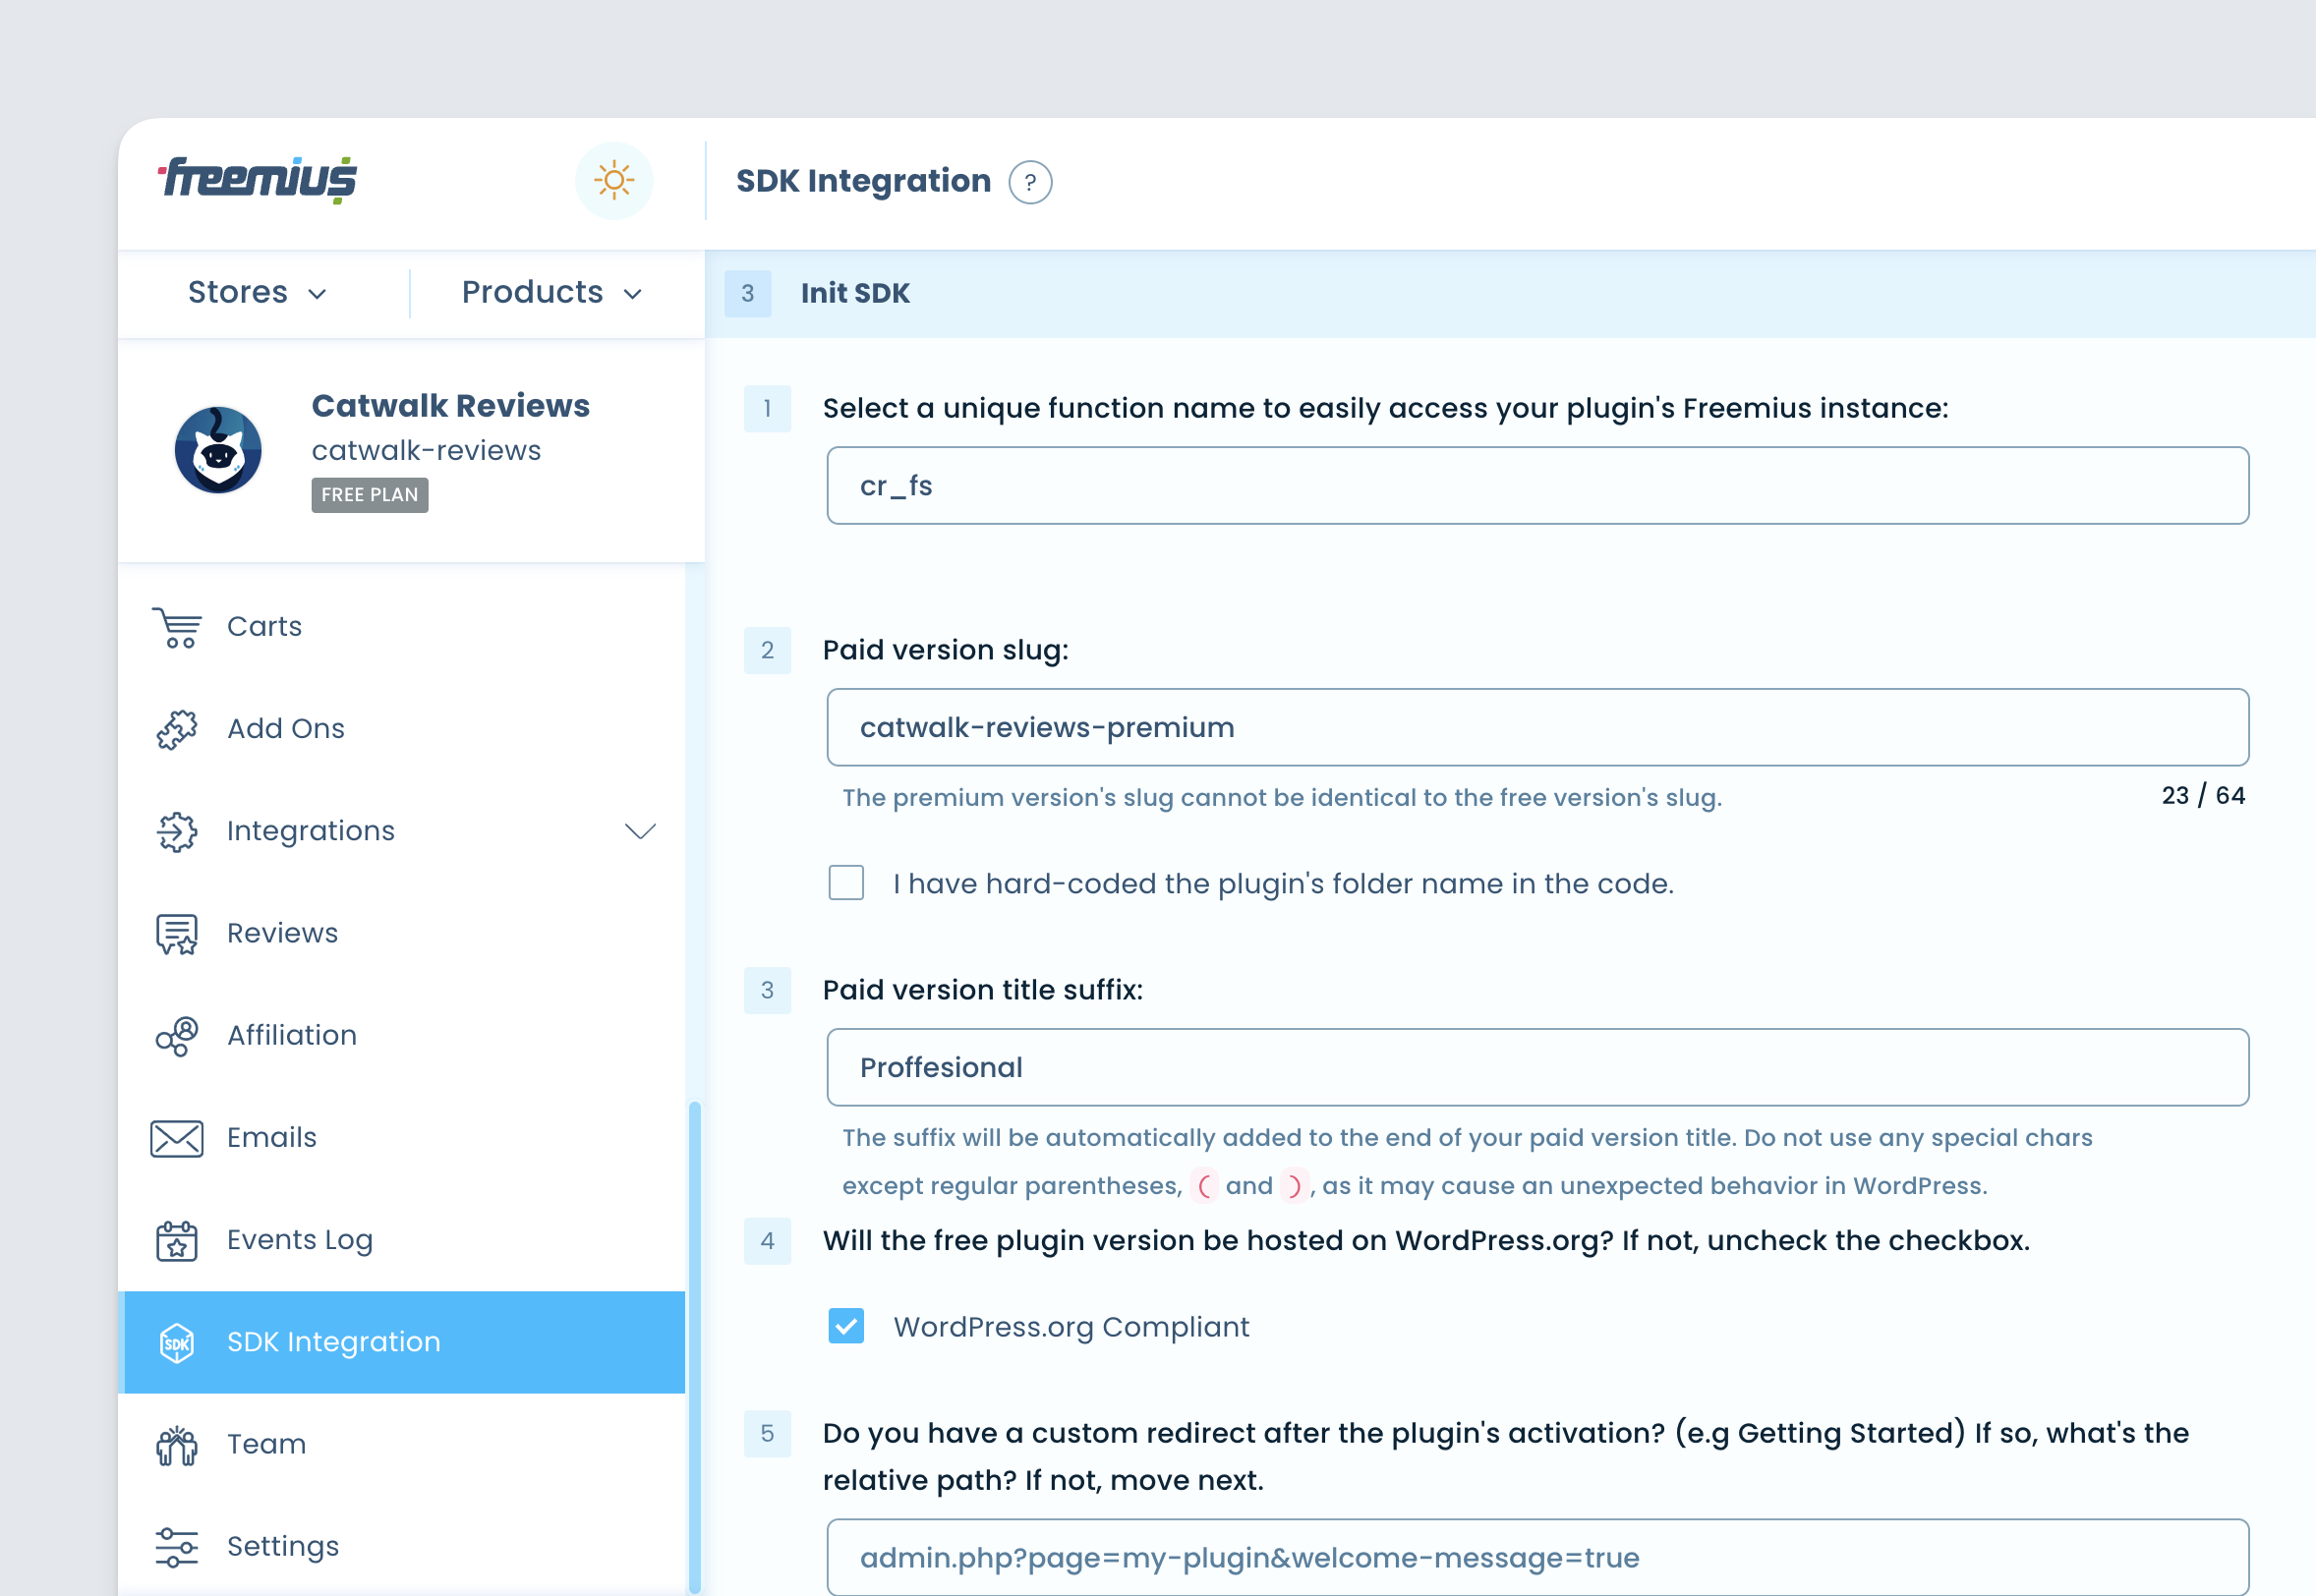Open Settings in the sidebar

click(402, 1548)
